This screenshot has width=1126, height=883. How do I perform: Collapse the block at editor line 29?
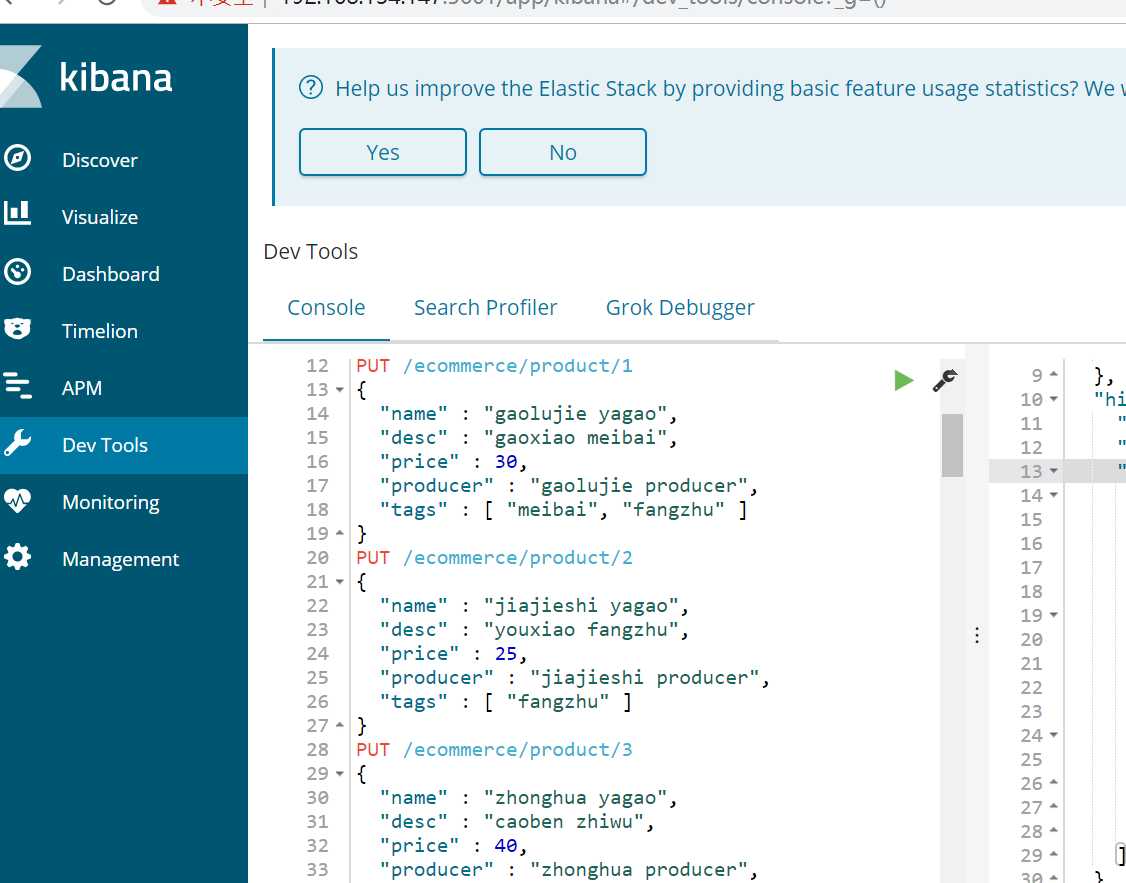(339, 774)
